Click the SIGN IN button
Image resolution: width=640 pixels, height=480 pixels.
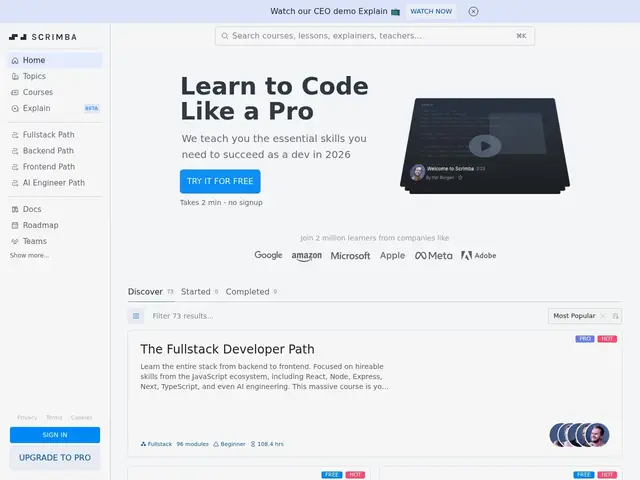(55, 435)
